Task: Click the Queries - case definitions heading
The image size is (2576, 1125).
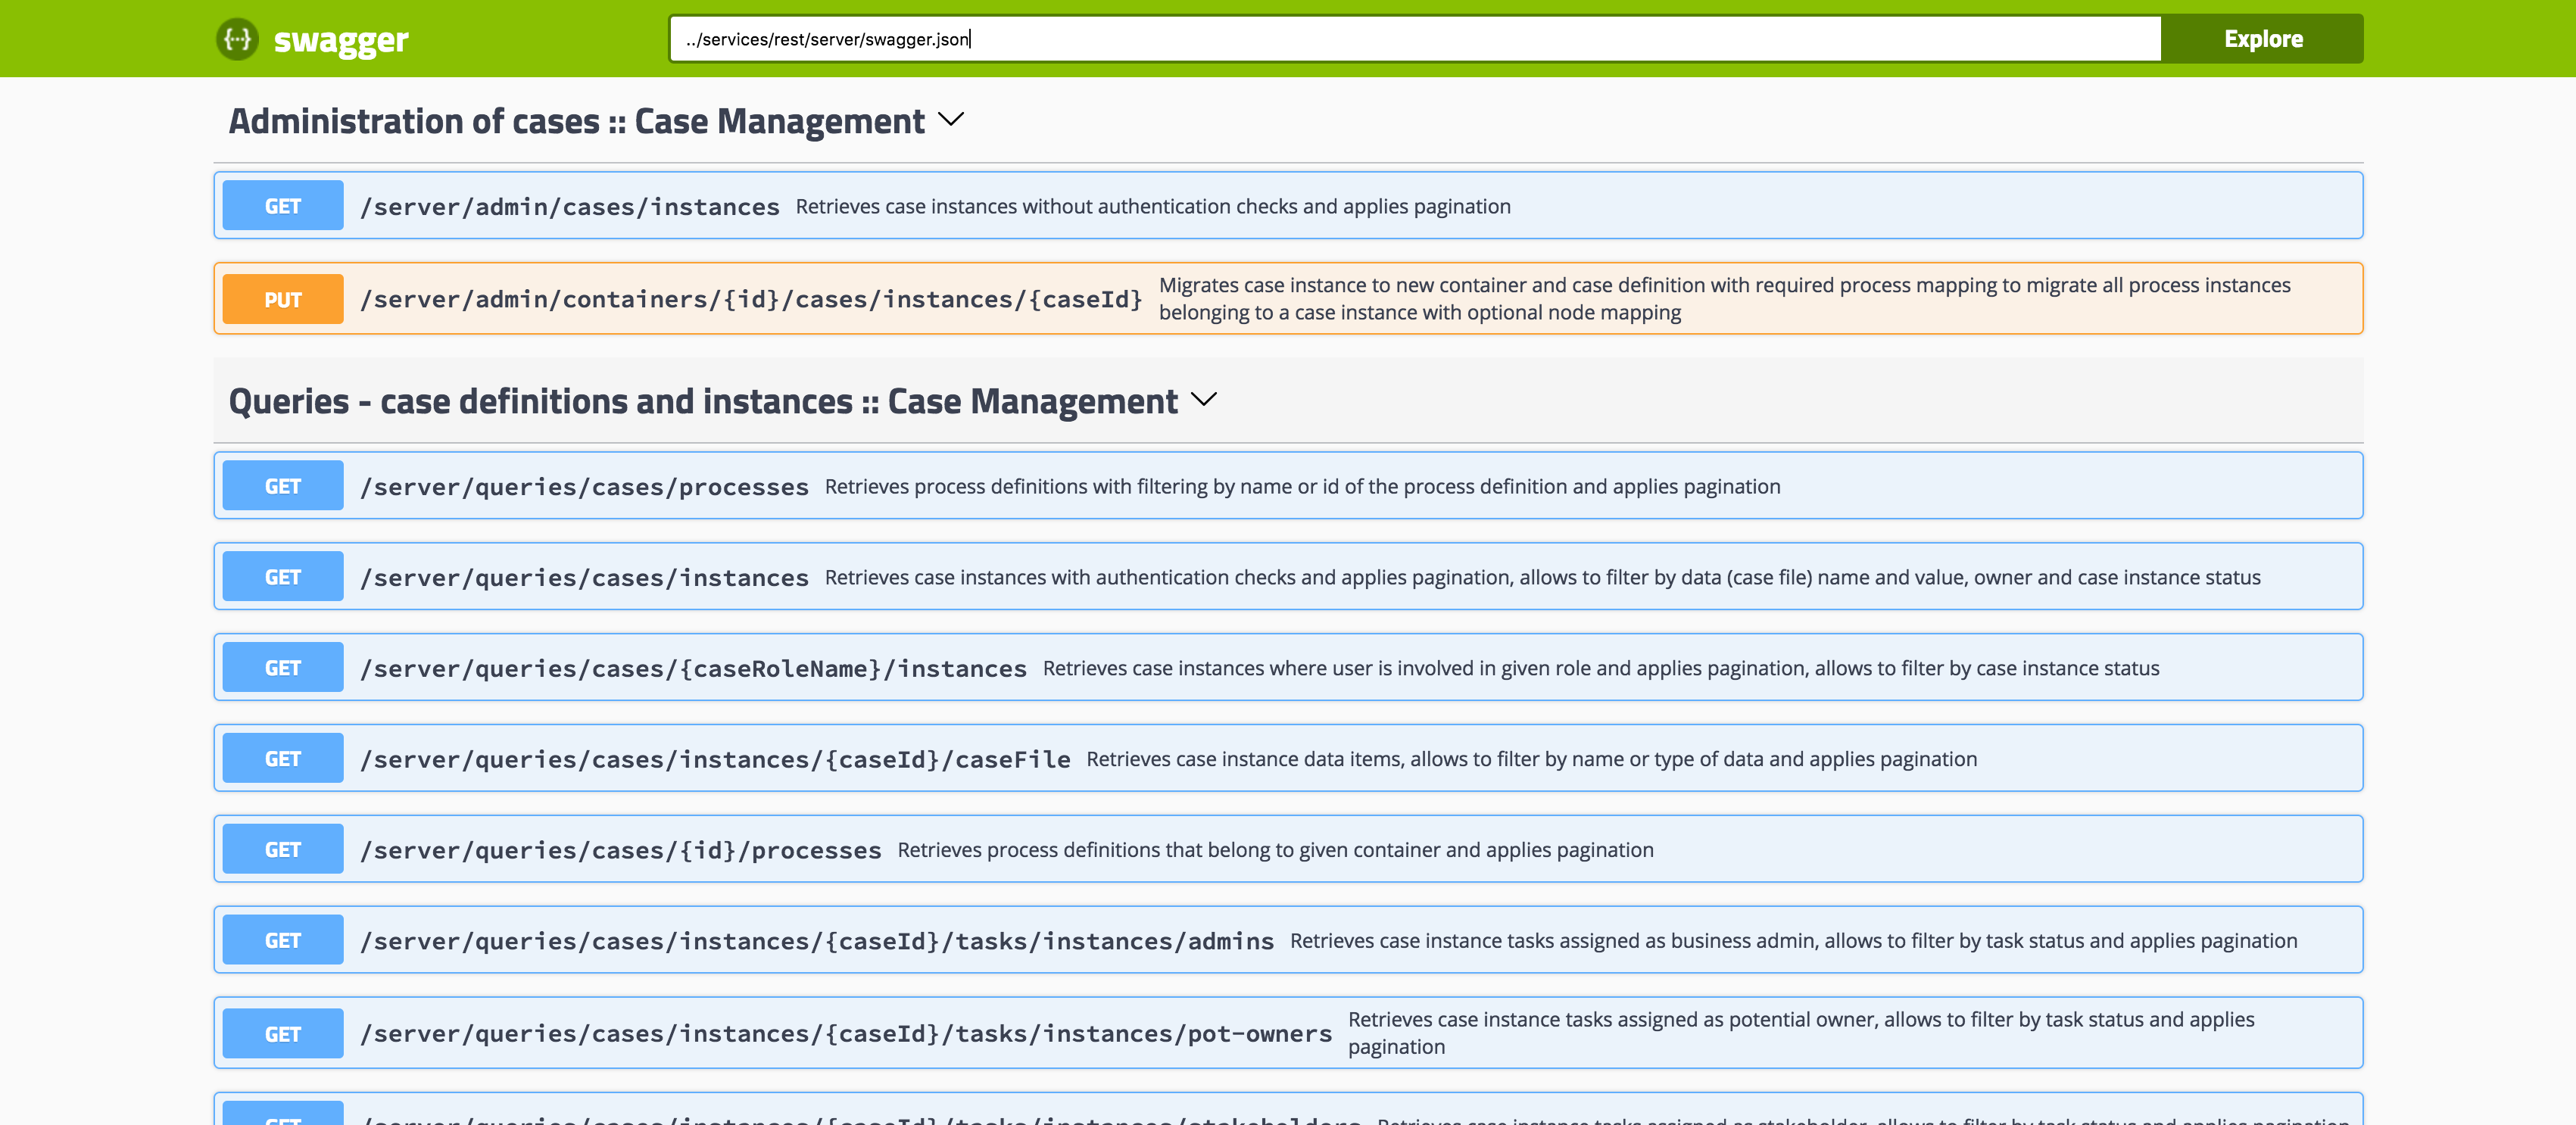Action: click(x=702, y=401)
